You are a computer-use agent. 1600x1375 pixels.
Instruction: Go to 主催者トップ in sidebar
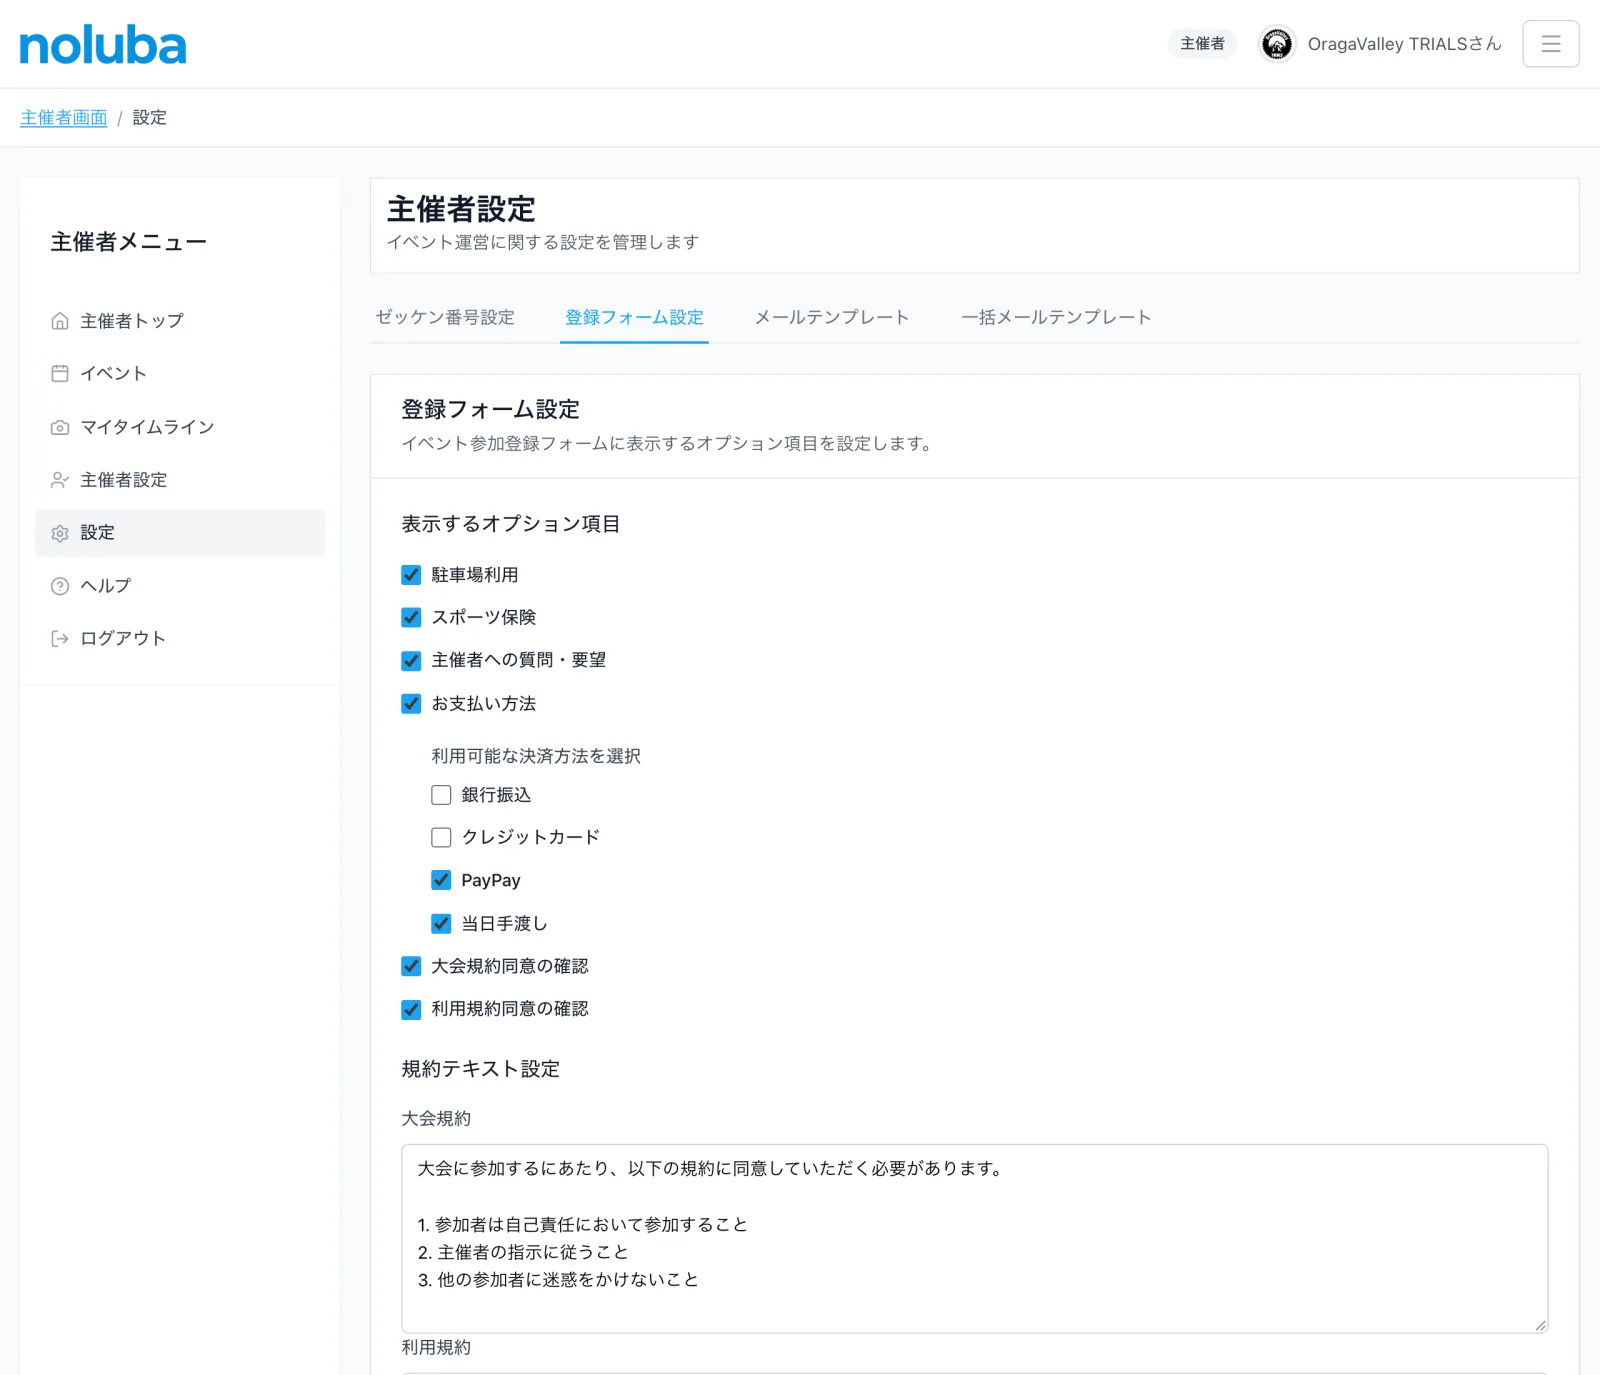click(x=180, y=321)
